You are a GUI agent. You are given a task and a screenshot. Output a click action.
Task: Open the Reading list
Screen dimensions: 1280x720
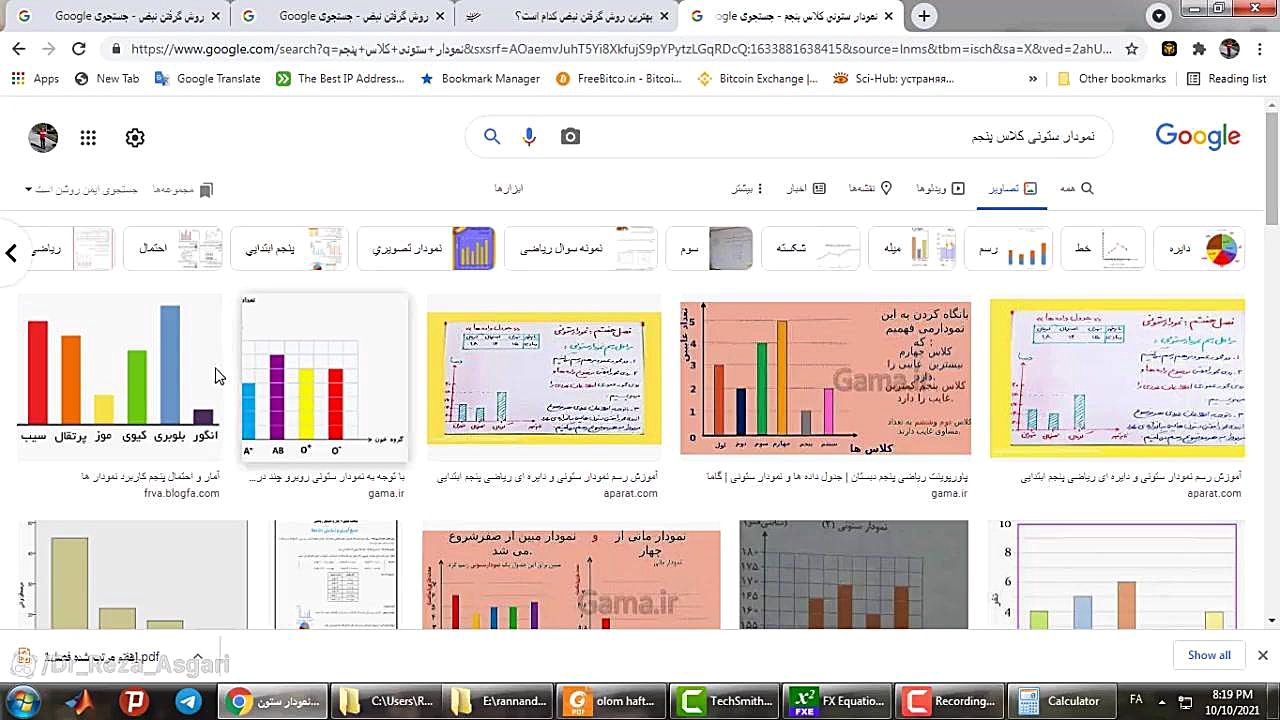click(1227, 78)
